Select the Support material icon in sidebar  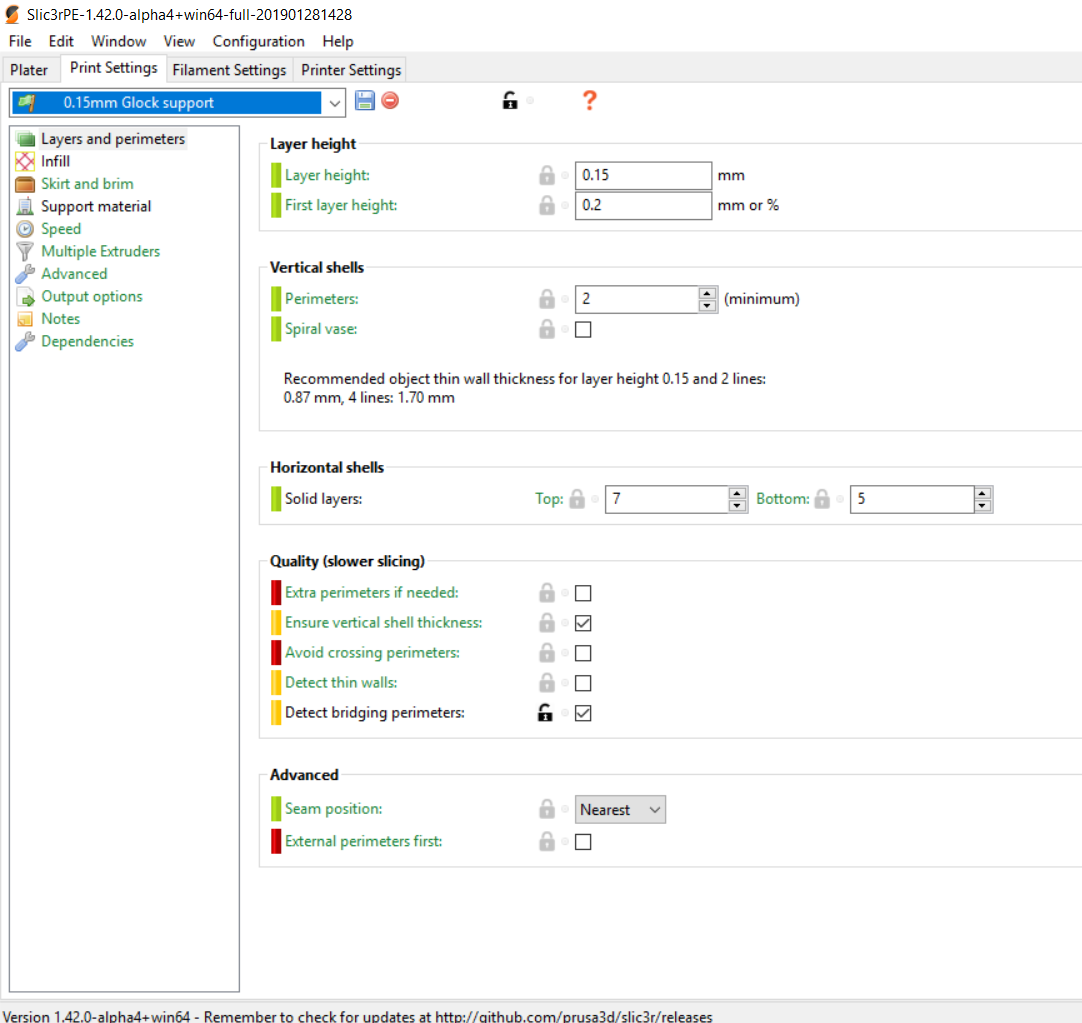pyautogui.click(x=25, y=207)
